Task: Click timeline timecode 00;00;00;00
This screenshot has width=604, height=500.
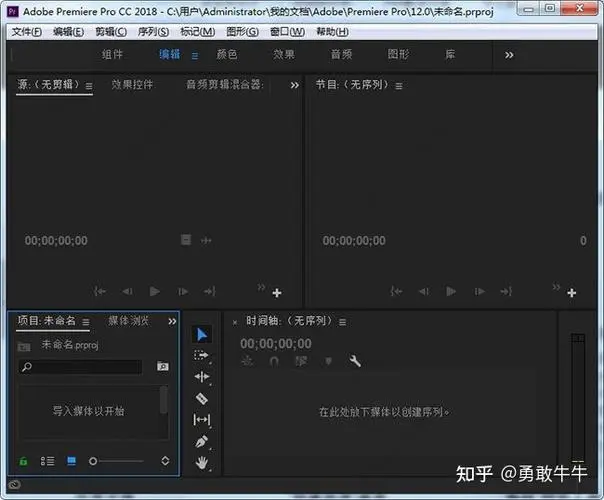Action: 276,344
